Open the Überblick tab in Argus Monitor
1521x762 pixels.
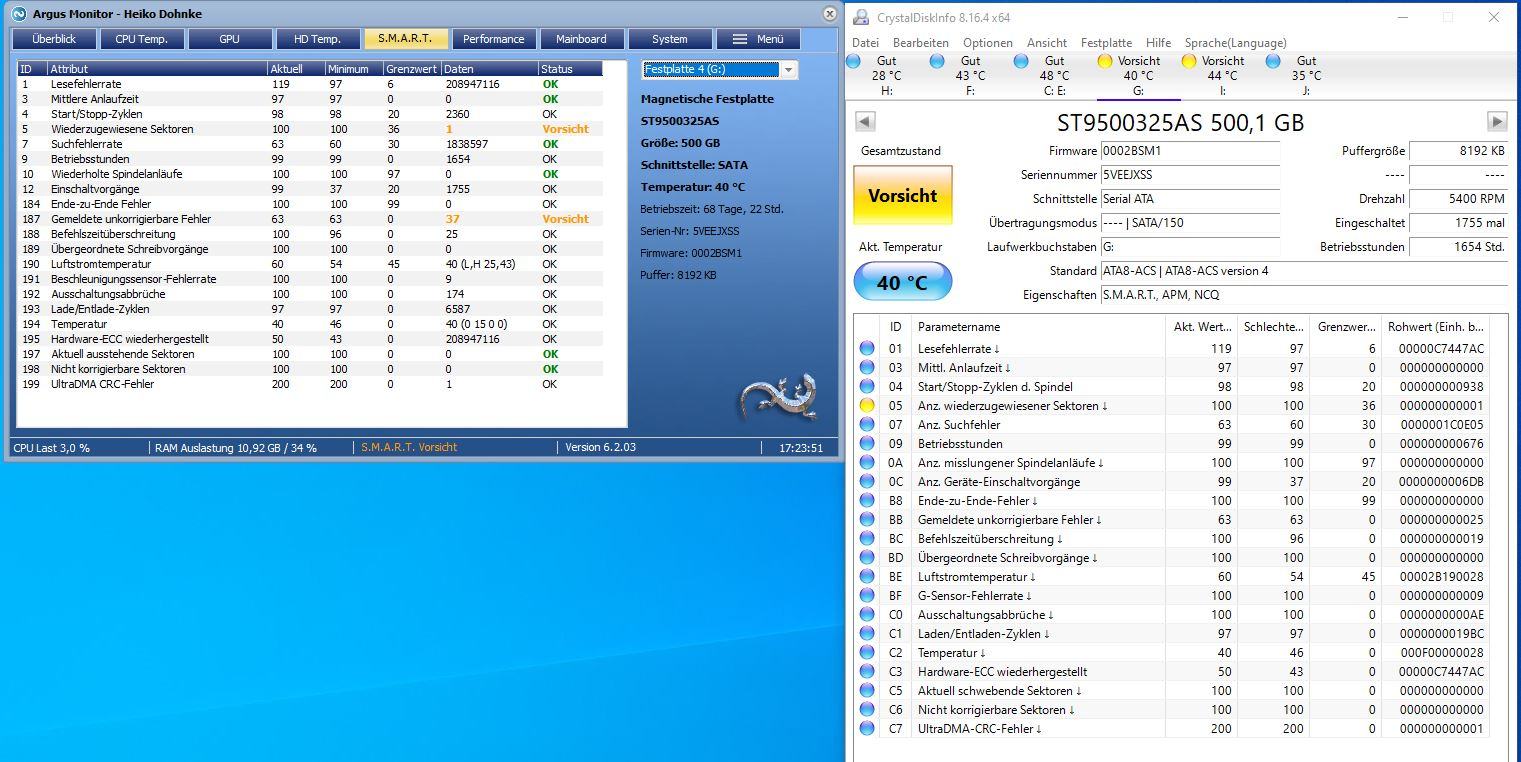(x=54, y=39)
